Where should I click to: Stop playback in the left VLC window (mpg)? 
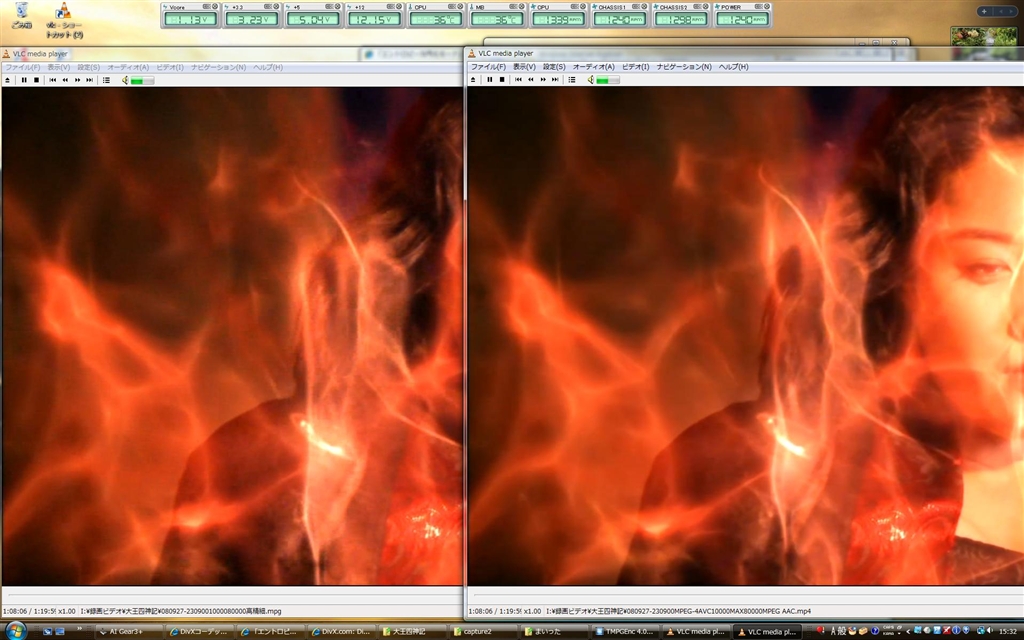pos(37,80)
